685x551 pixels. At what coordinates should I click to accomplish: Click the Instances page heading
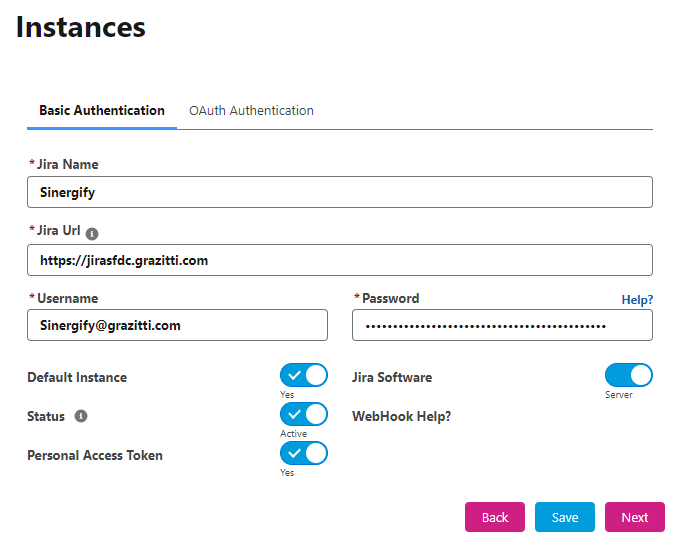coord(80,27)
